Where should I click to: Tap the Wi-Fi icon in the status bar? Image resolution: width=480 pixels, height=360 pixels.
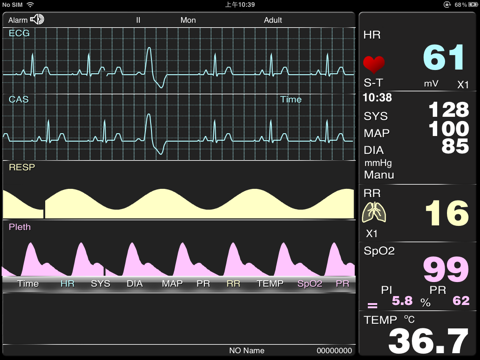[x=30, y=5]
